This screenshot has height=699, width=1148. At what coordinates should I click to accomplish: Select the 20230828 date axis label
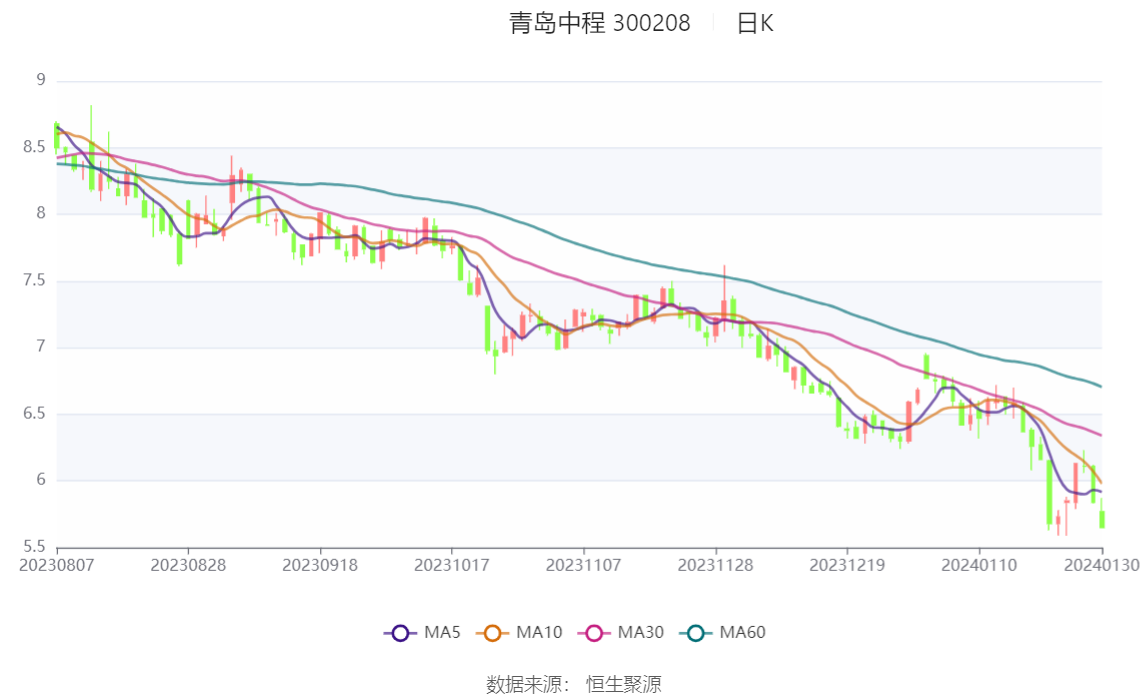pos(189,565)
